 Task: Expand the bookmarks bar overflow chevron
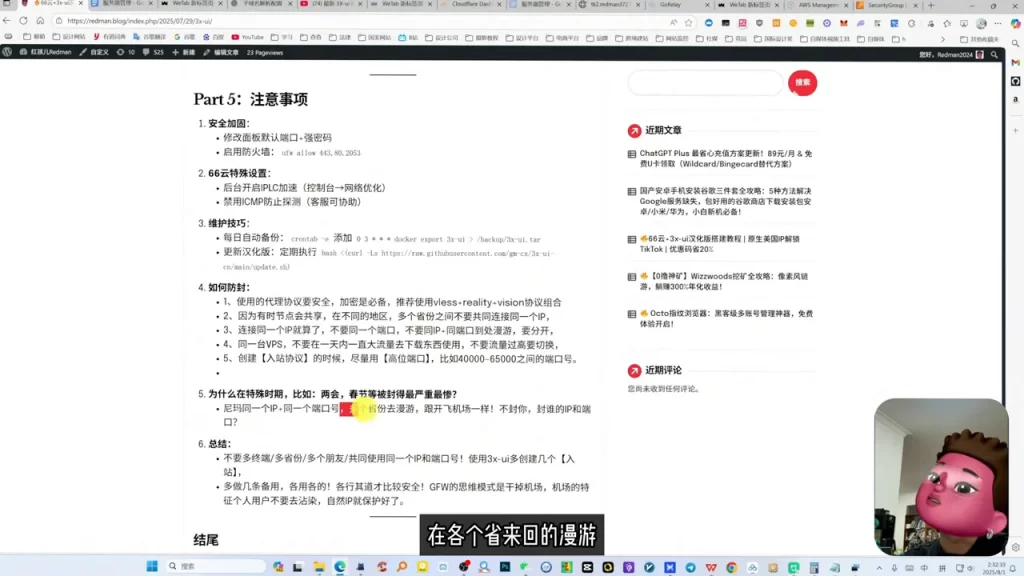[x=942, y=39]
